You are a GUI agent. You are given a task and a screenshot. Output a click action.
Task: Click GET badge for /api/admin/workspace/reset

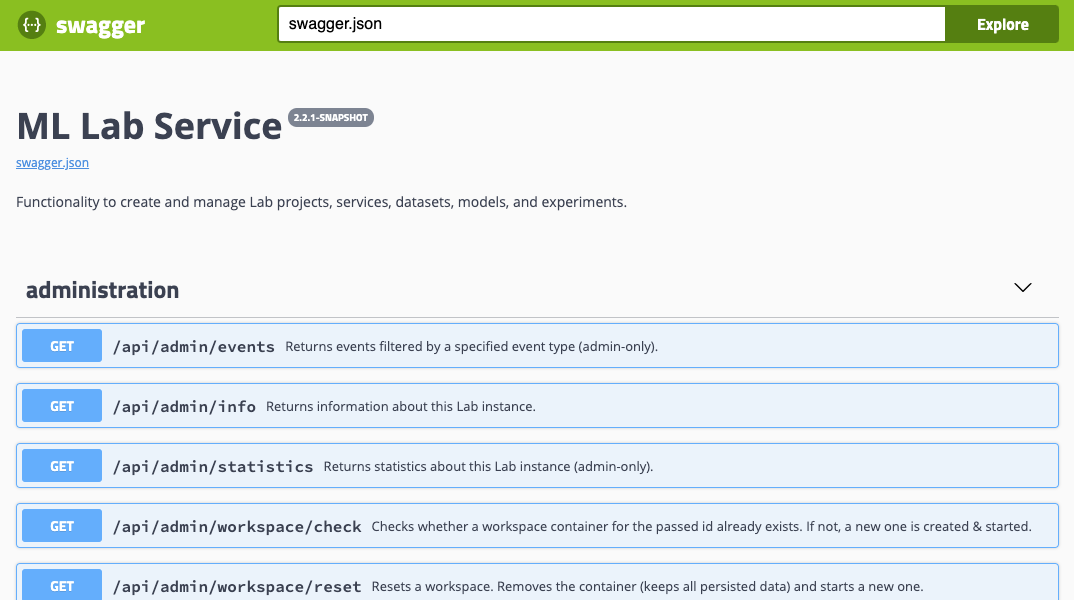62,585
